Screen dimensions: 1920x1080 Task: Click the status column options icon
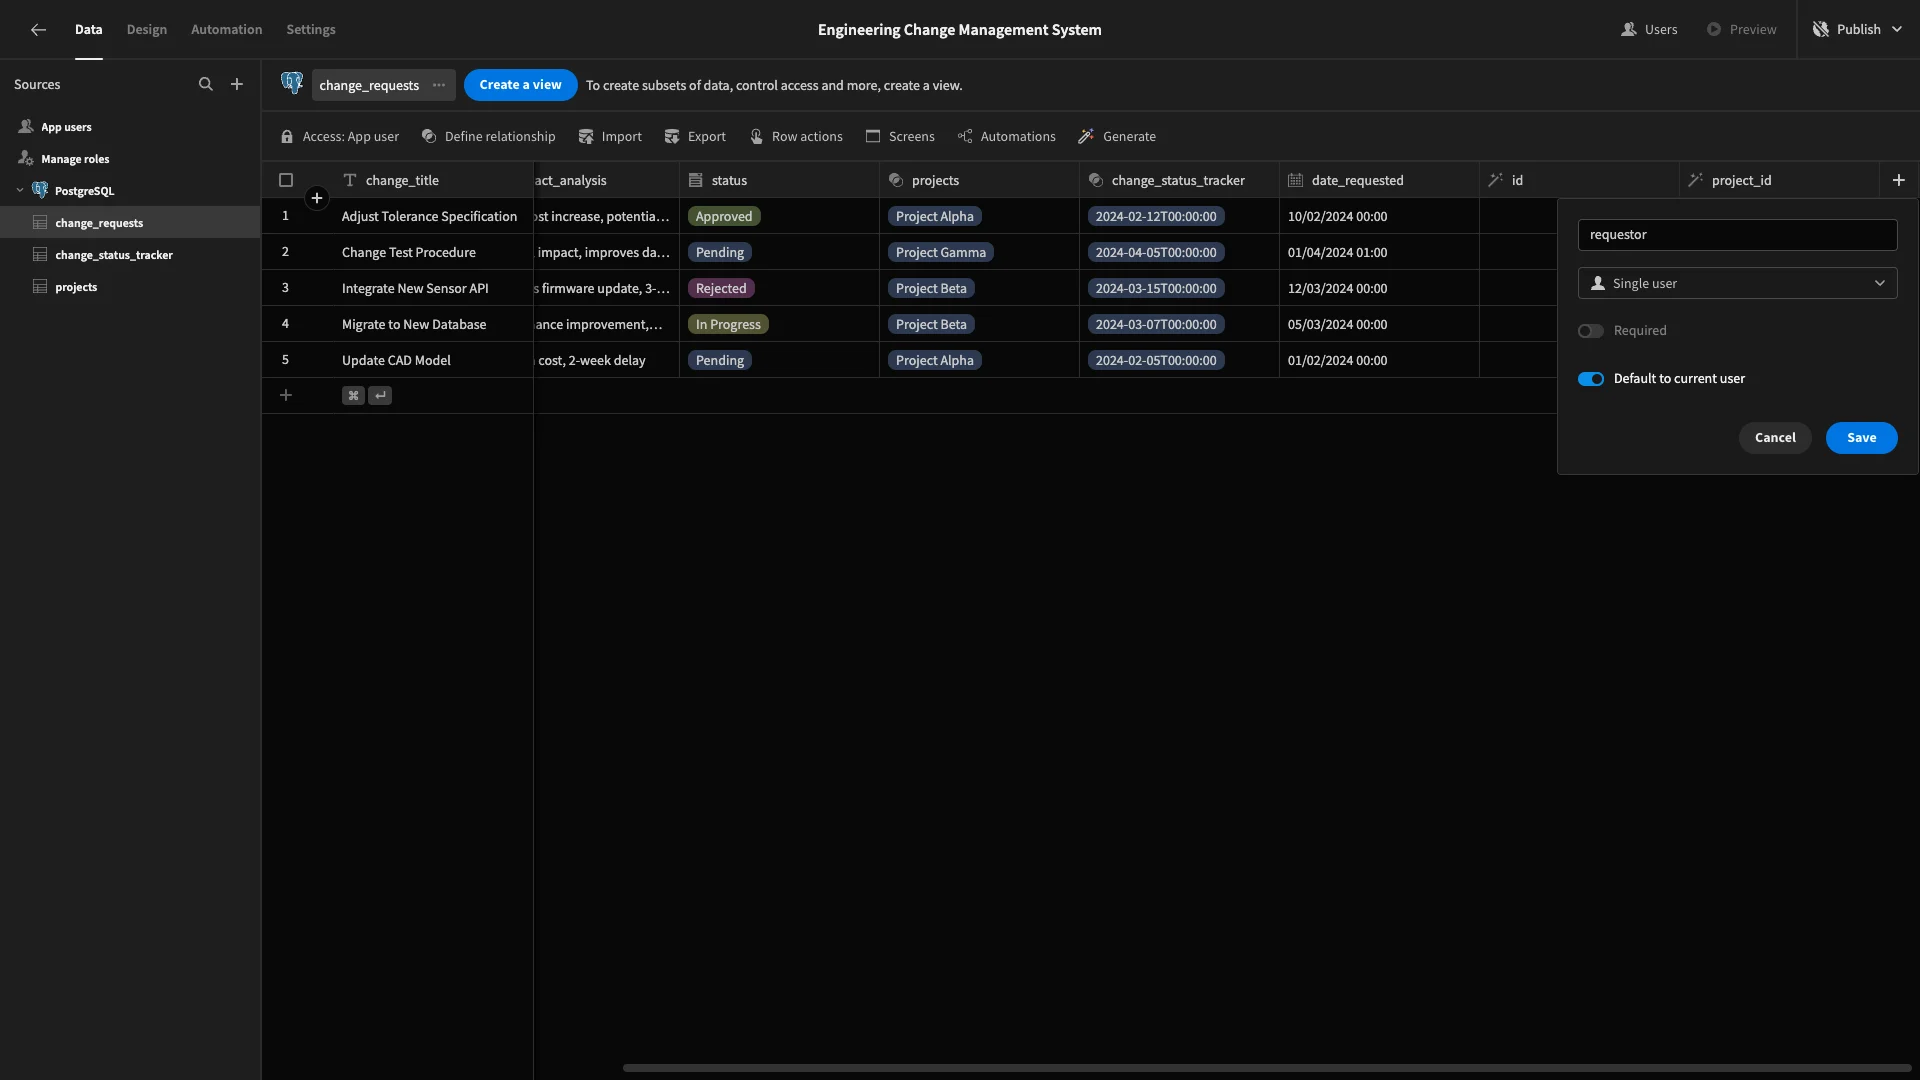point(696,181)
